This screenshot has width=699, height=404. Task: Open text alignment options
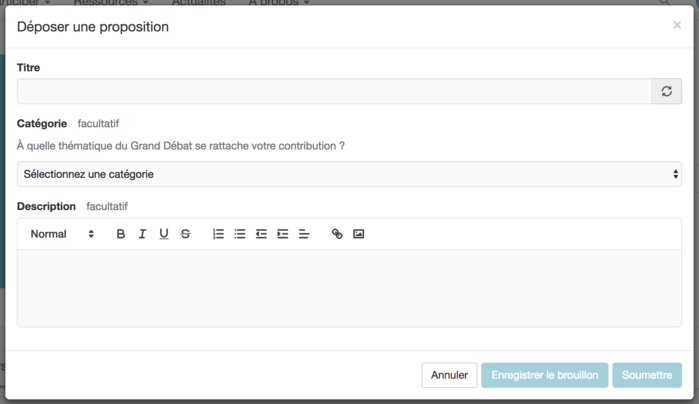(x=304, y=234)
